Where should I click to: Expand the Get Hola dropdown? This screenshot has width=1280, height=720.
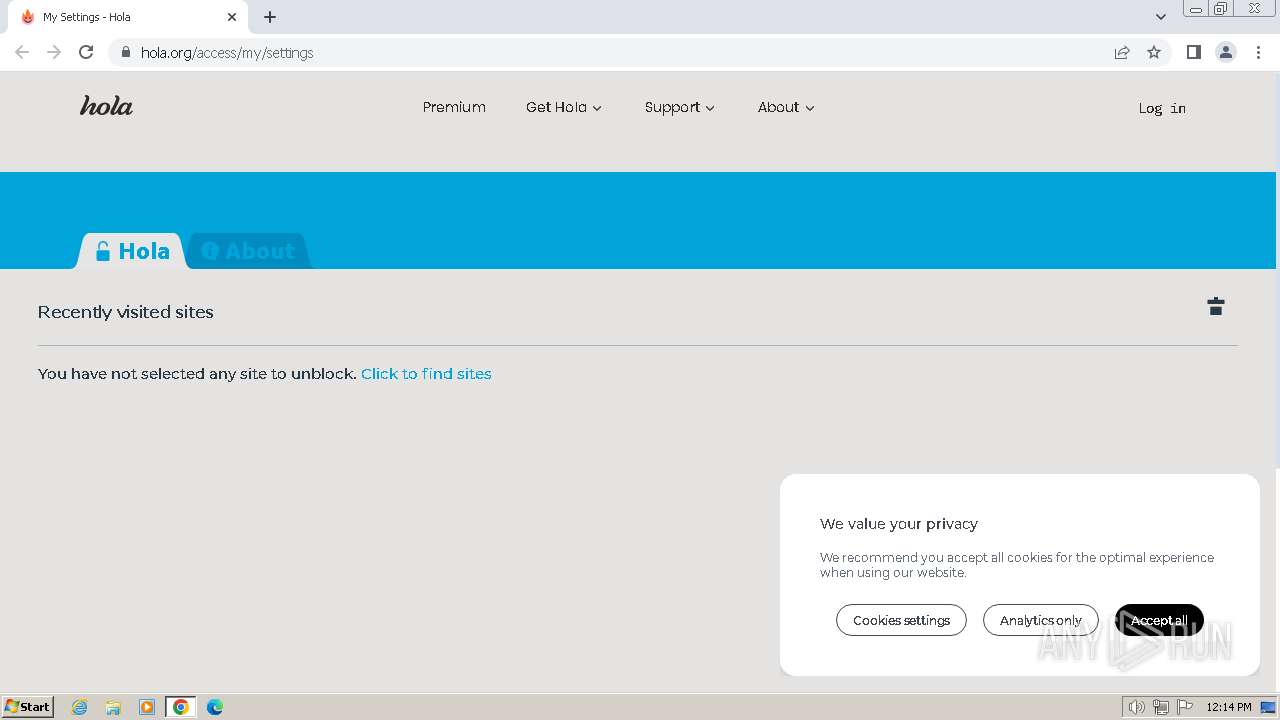pos(564,107)
